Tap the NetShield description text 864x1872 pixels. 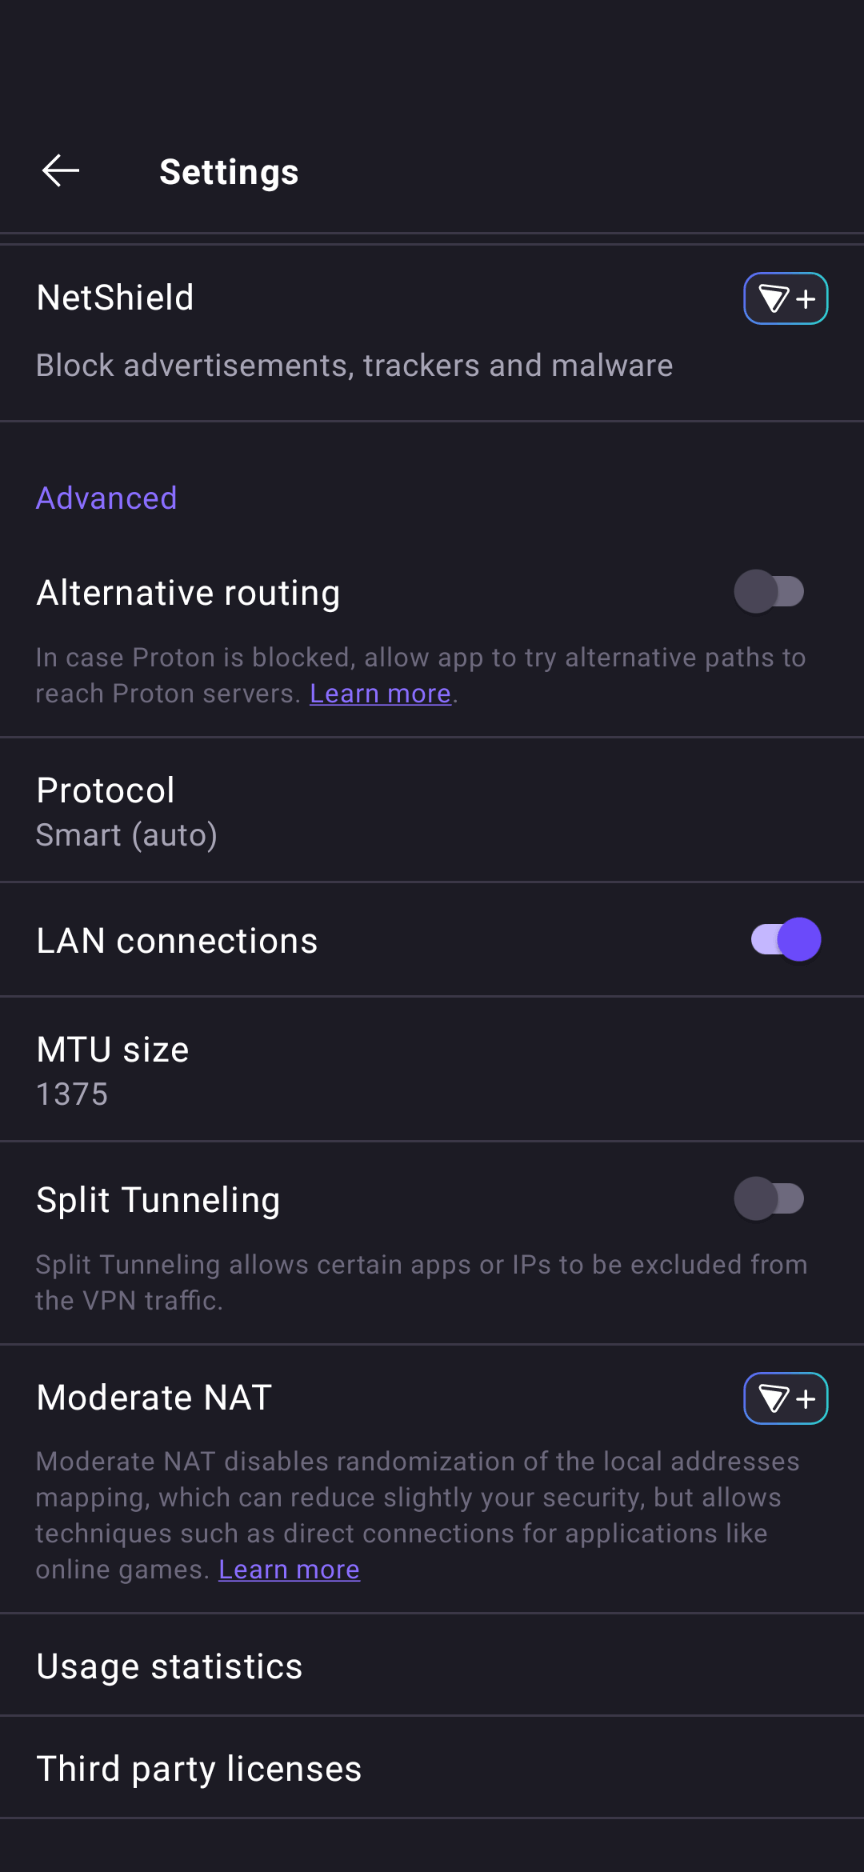[354, 366]
